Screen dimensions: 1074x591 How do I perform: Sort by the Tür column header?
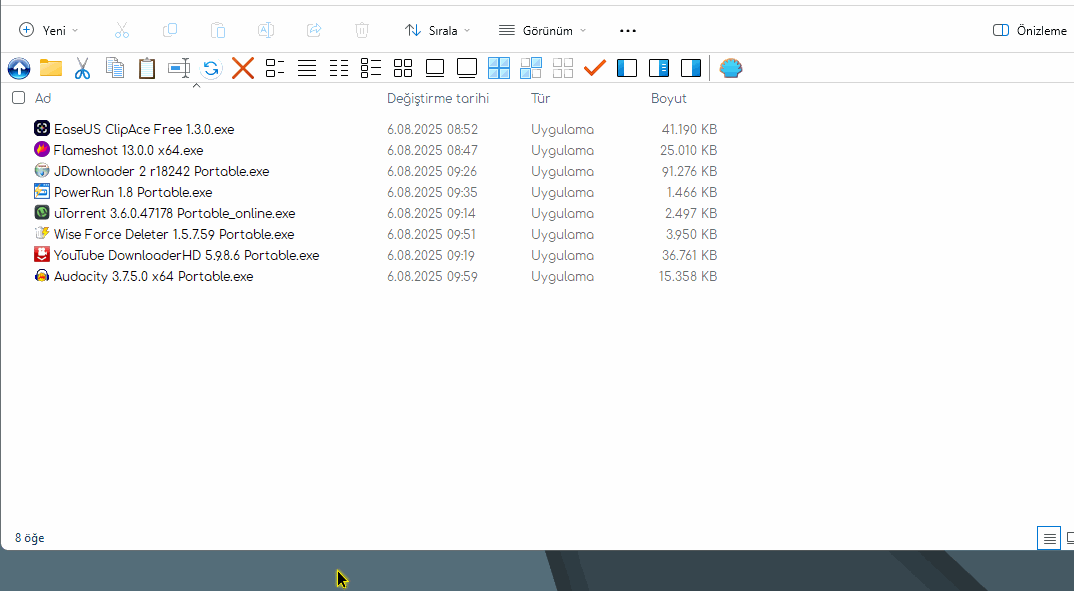pyautogui.click(x=540, y=98)
